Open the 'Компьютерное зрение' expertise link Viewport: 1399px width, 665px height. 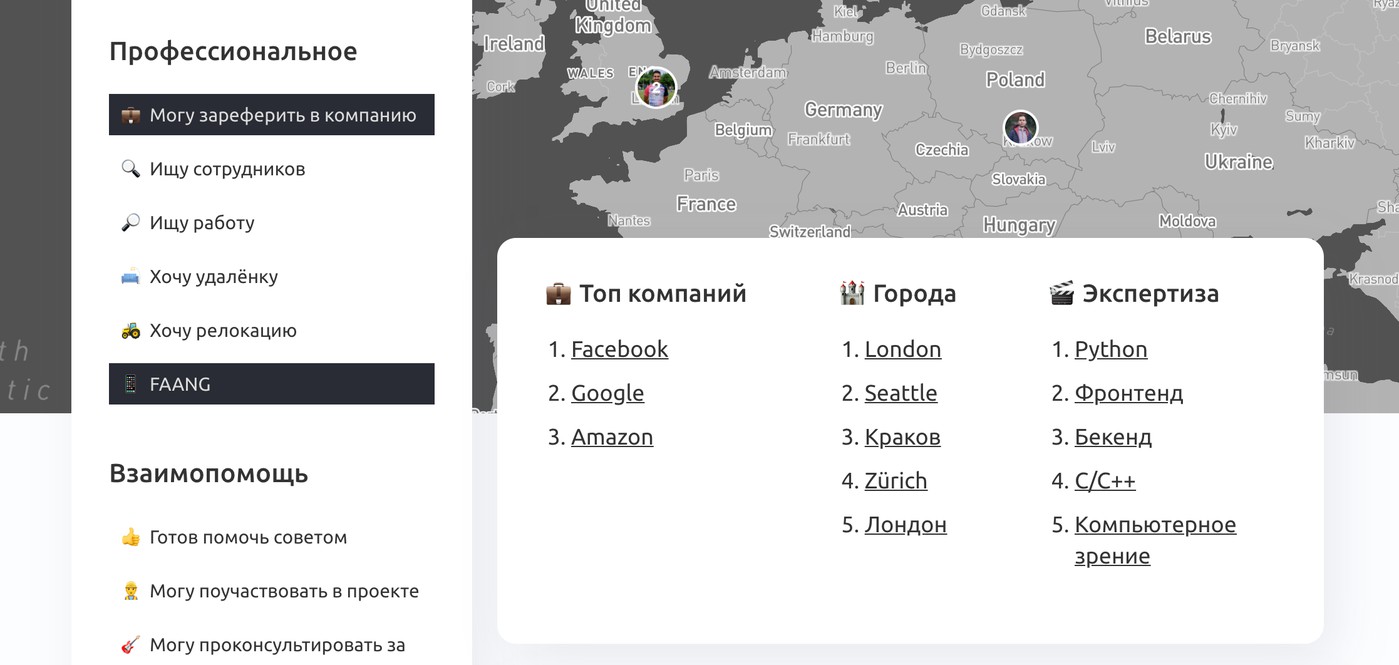[1154, 525]
